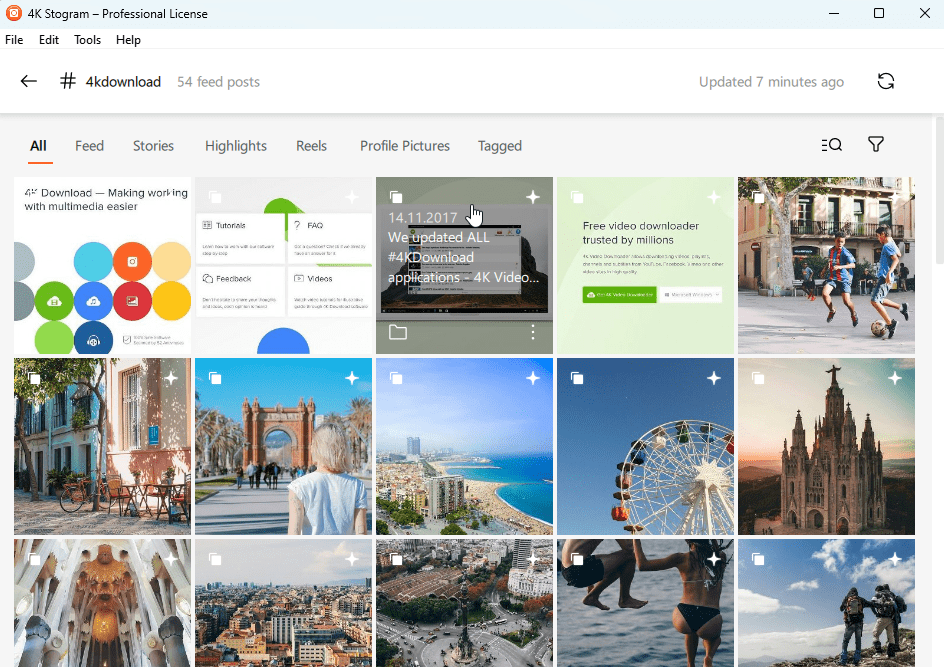
Task: Click the sparkle icon on the 14.11.2017 post
Action: (x=533, y=197)
